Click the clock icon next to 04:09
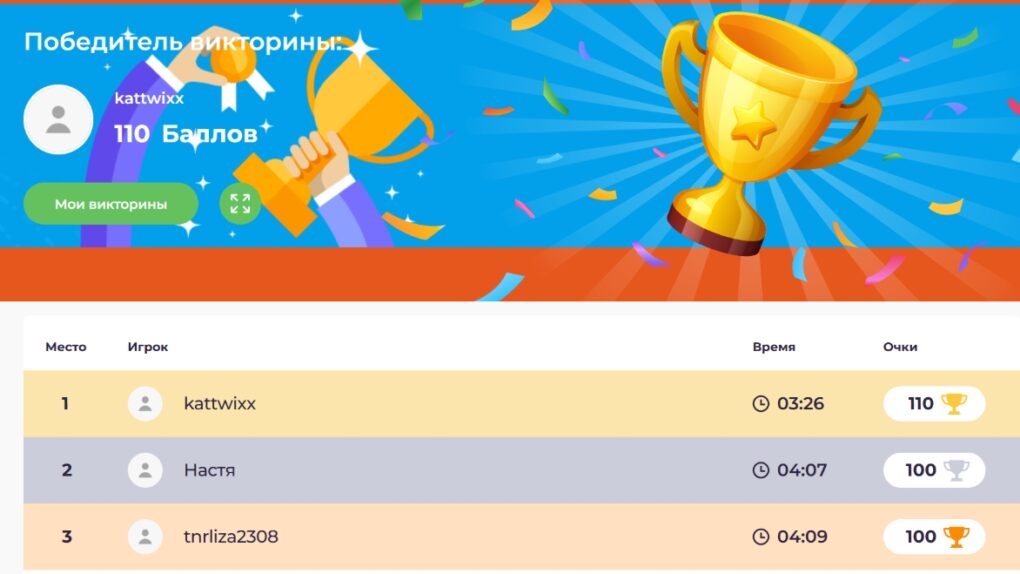1020x574 pixels. click(x=761, y=537)
